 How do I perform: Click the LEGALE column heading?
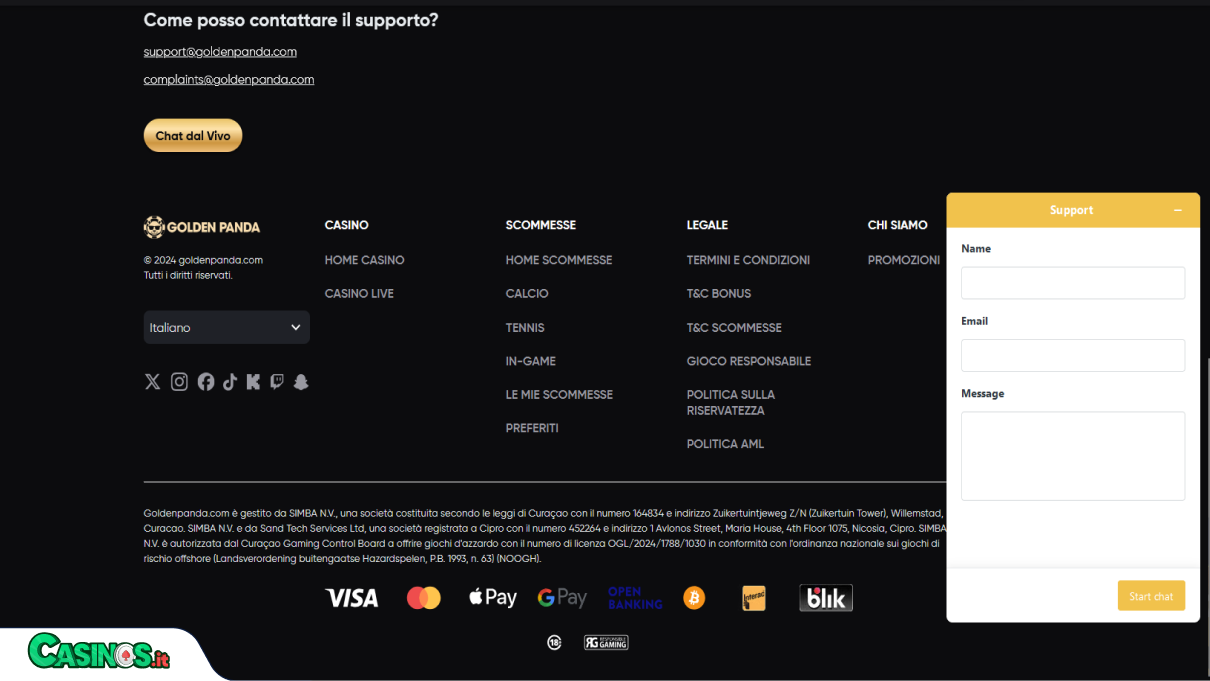707,225
